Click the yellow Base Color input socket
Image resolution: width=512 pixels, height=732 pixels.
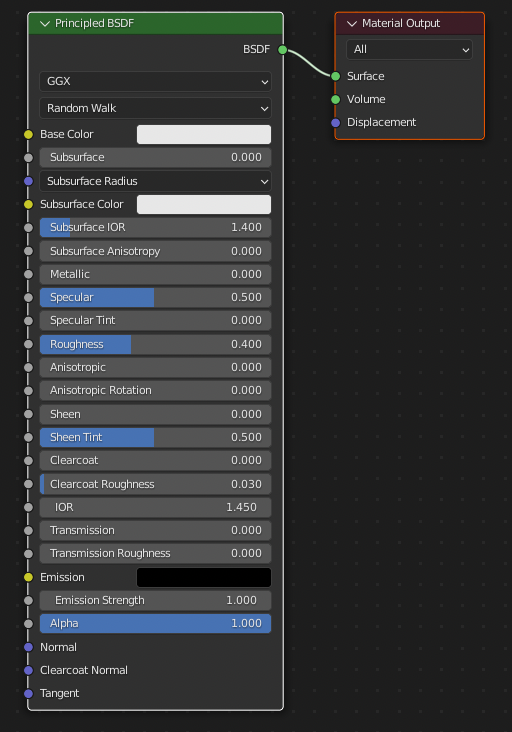point(28,134)
